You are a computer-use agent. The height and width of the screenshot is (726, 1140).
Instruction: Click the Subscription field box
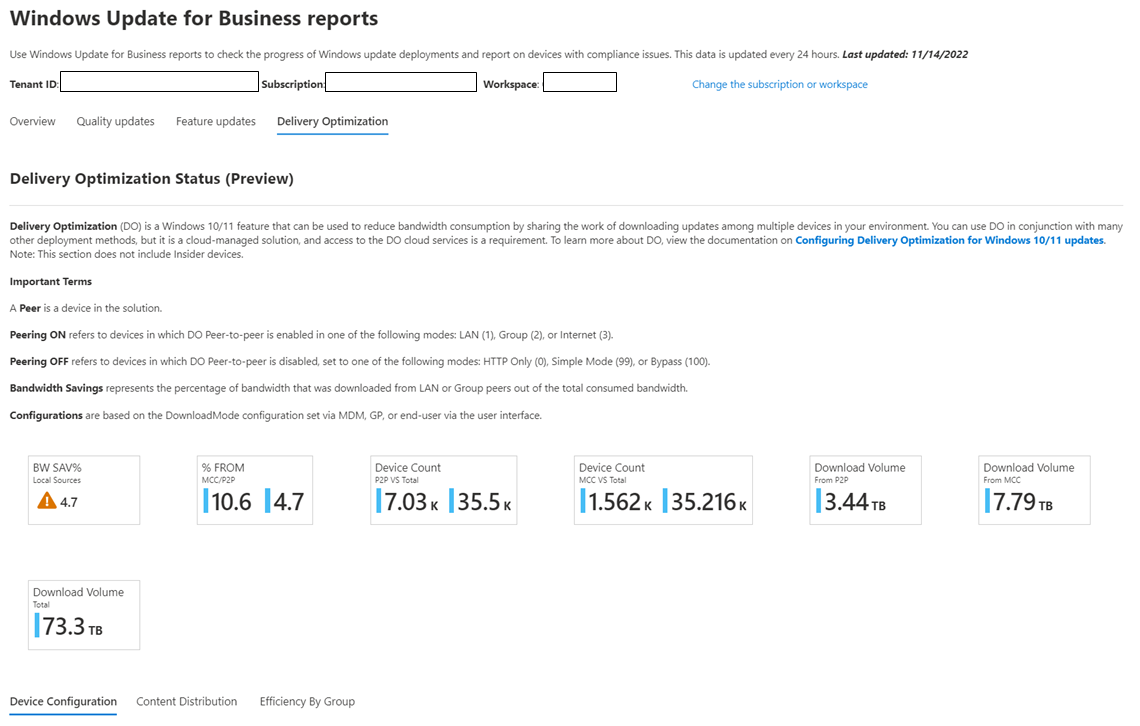pyautogui.click(x=400, y=83)
